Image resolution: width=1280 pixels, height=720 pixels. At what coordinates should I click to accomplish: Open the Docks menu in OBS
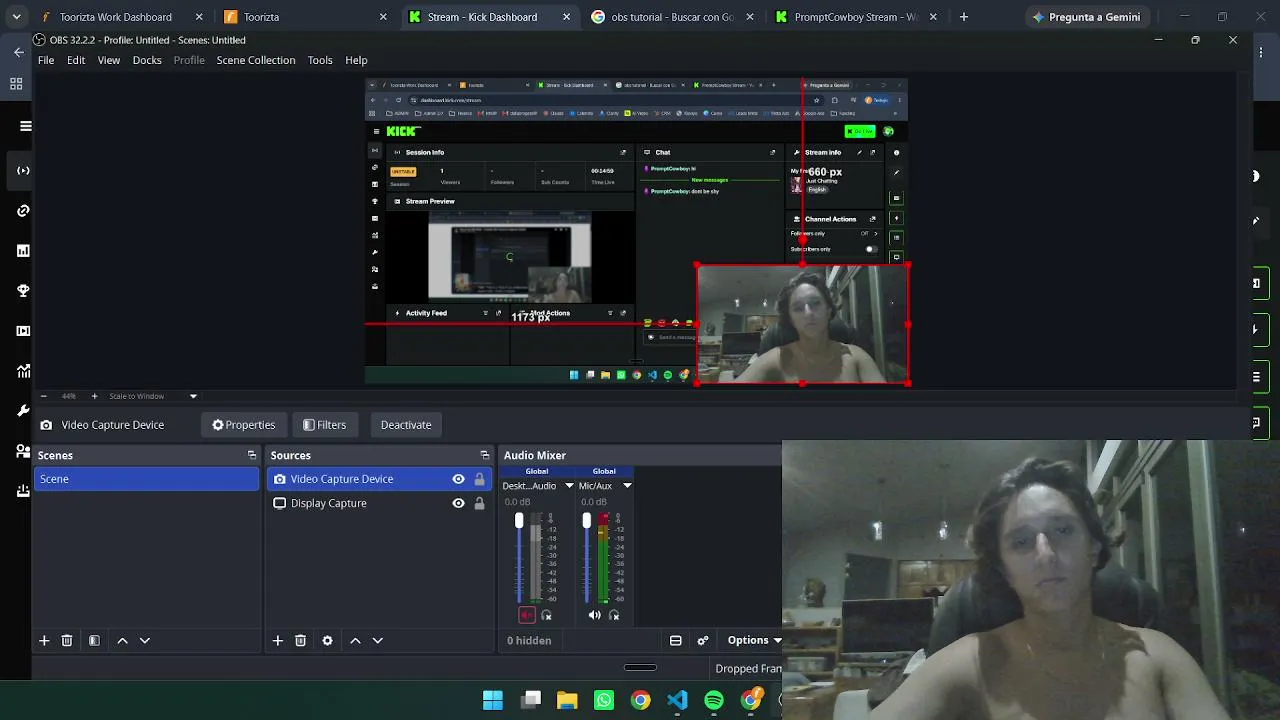click(x=147, y=60)
